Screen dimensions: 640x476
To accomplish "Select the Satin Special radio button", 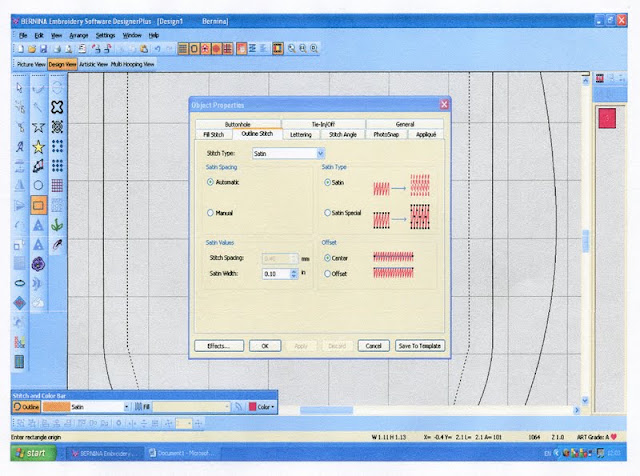I will 327,213.
